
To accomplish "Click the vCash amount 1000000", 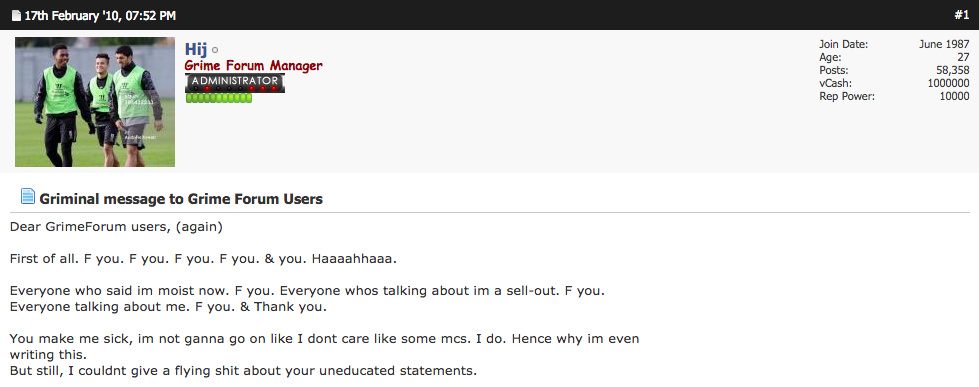I will (x=948, y=83).
